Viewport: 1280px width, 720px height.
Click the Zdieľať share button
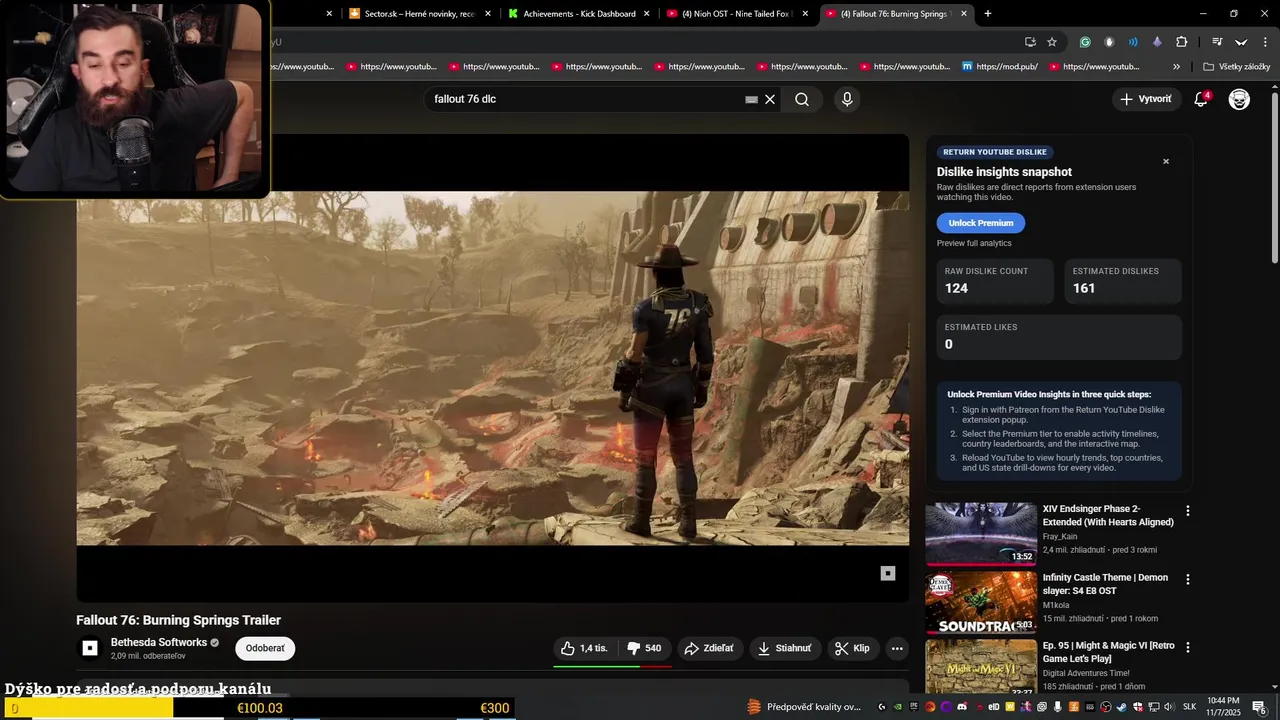709,648
